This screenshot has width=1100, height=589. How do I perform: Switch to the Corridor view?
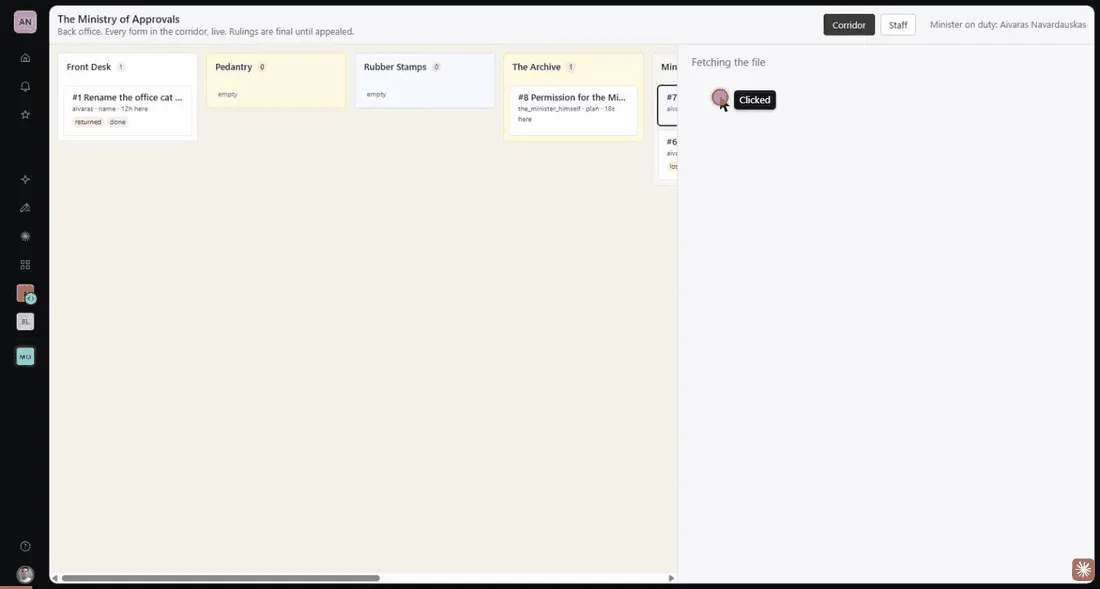pyautogui.click(x=849, y=25)
